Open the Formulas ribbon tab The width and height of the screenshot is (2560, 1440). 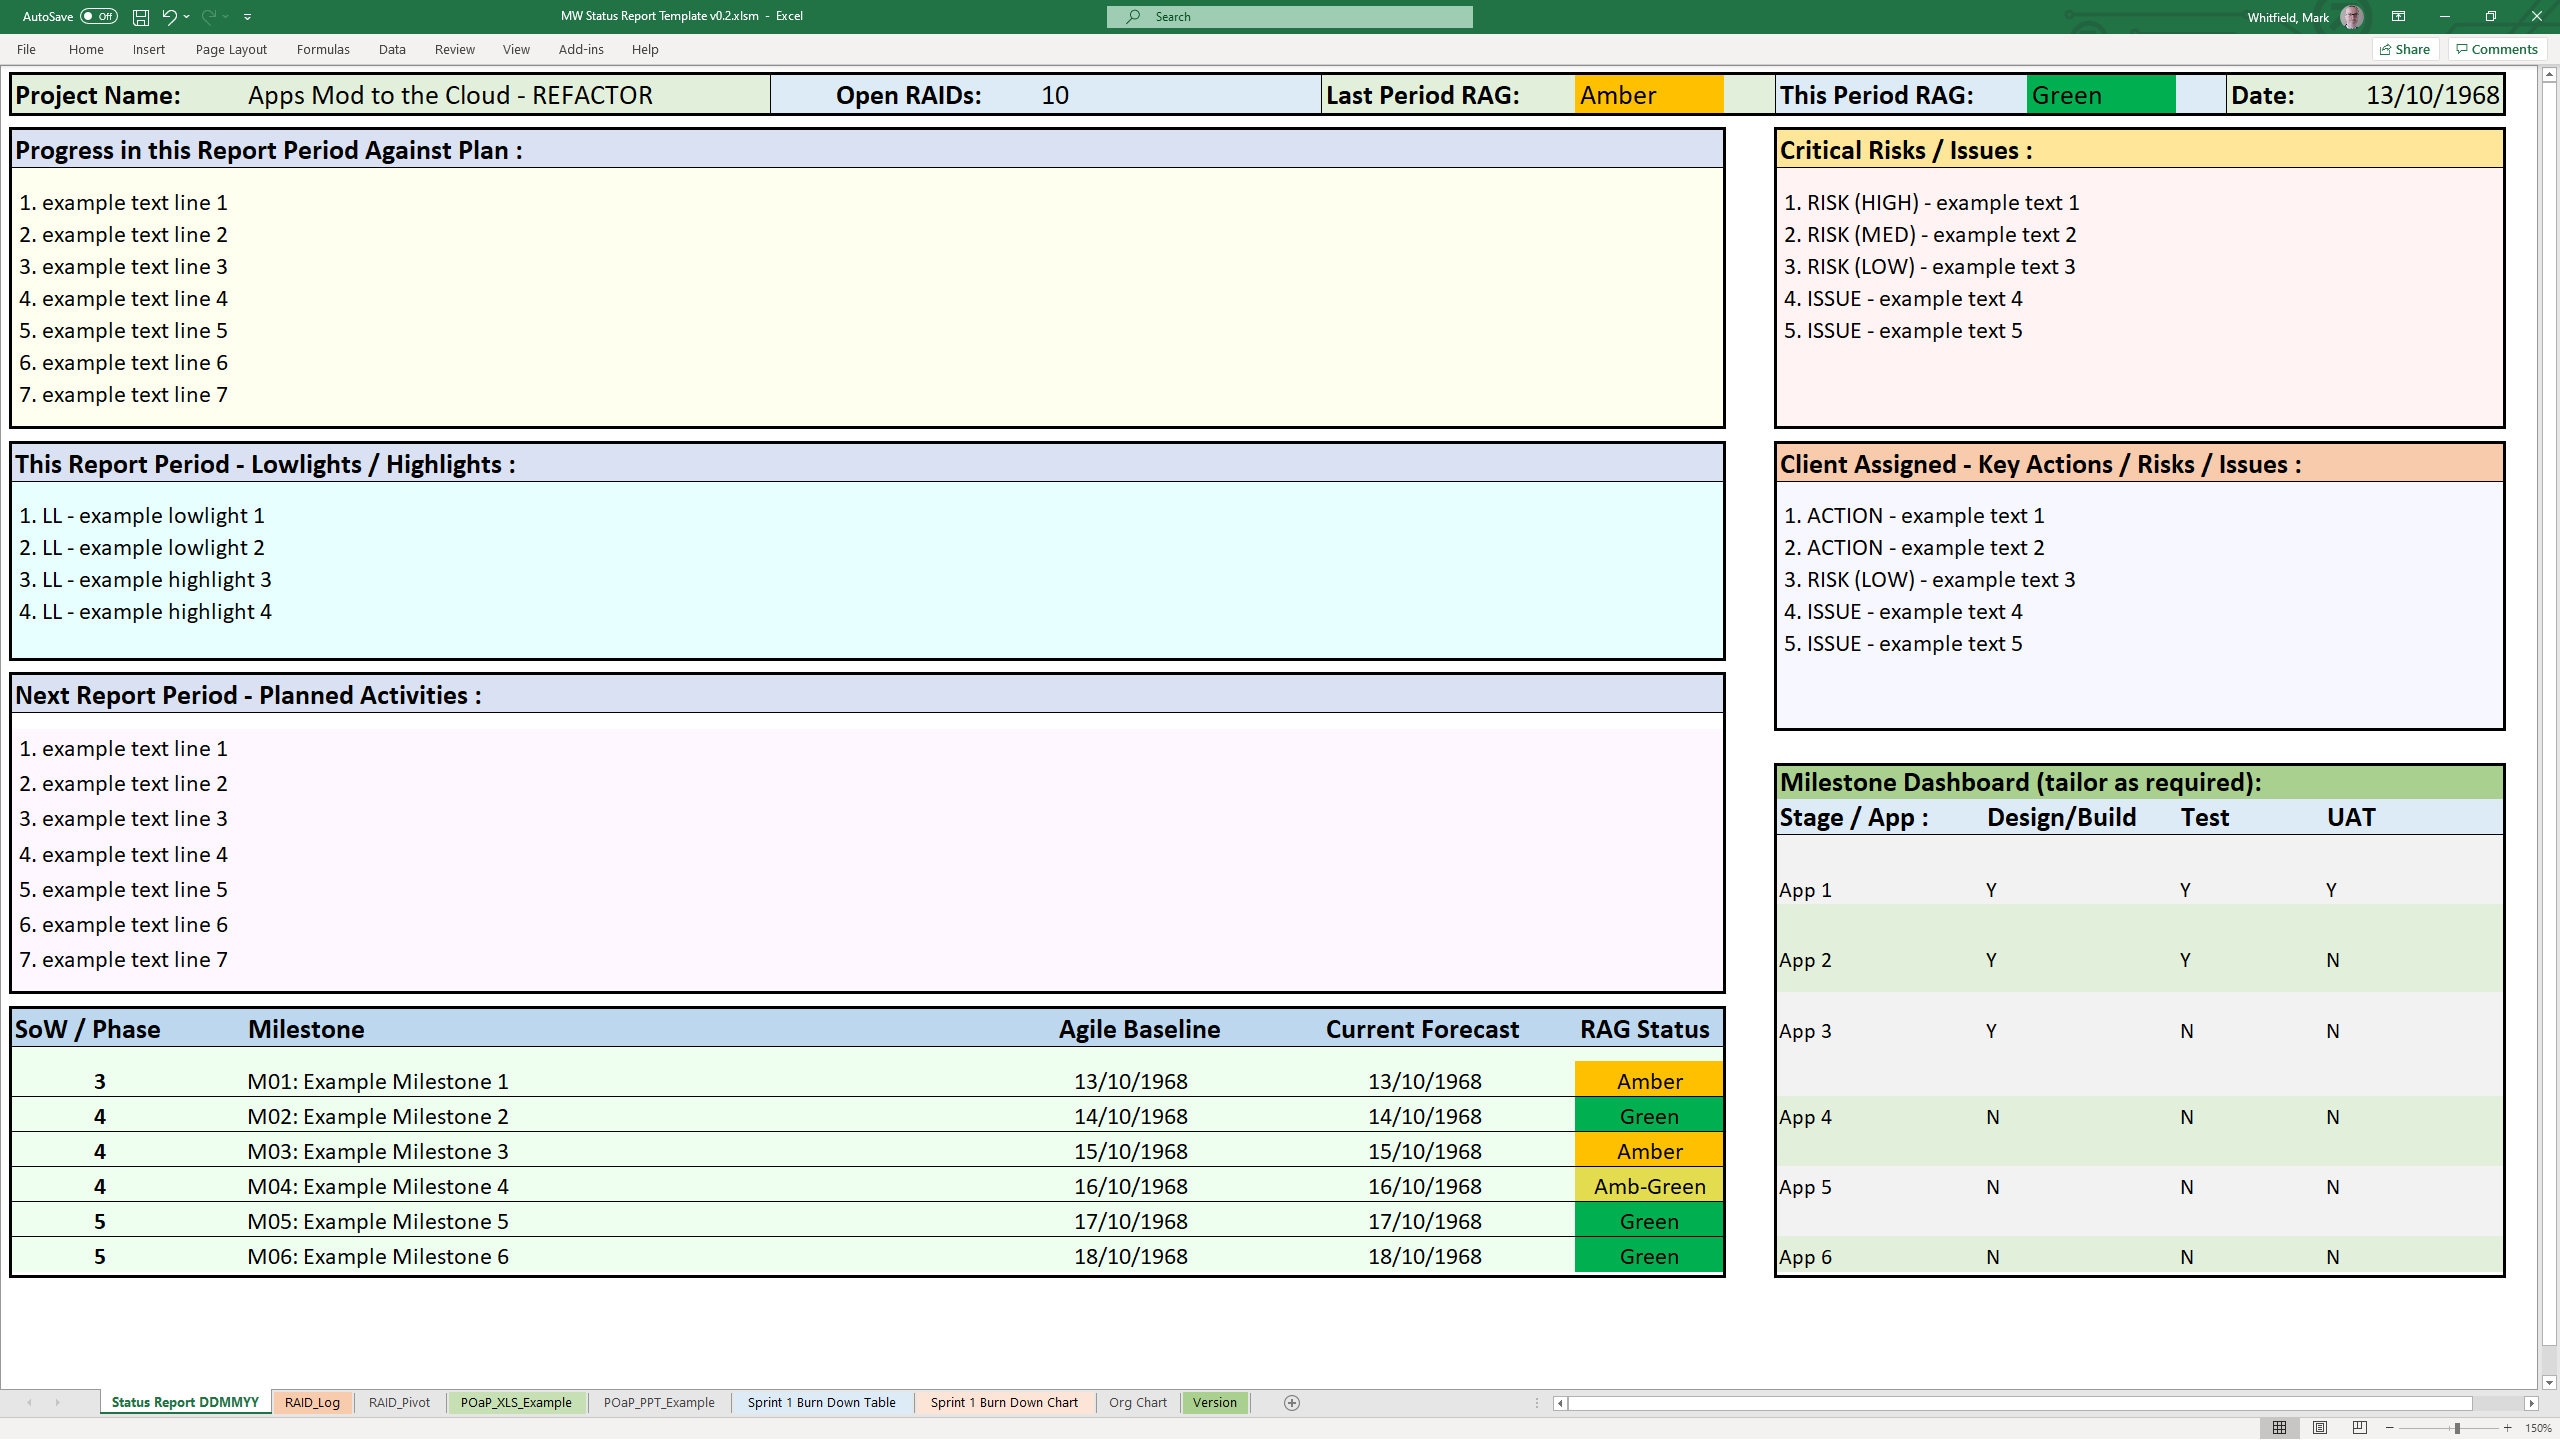click(323, 49)
